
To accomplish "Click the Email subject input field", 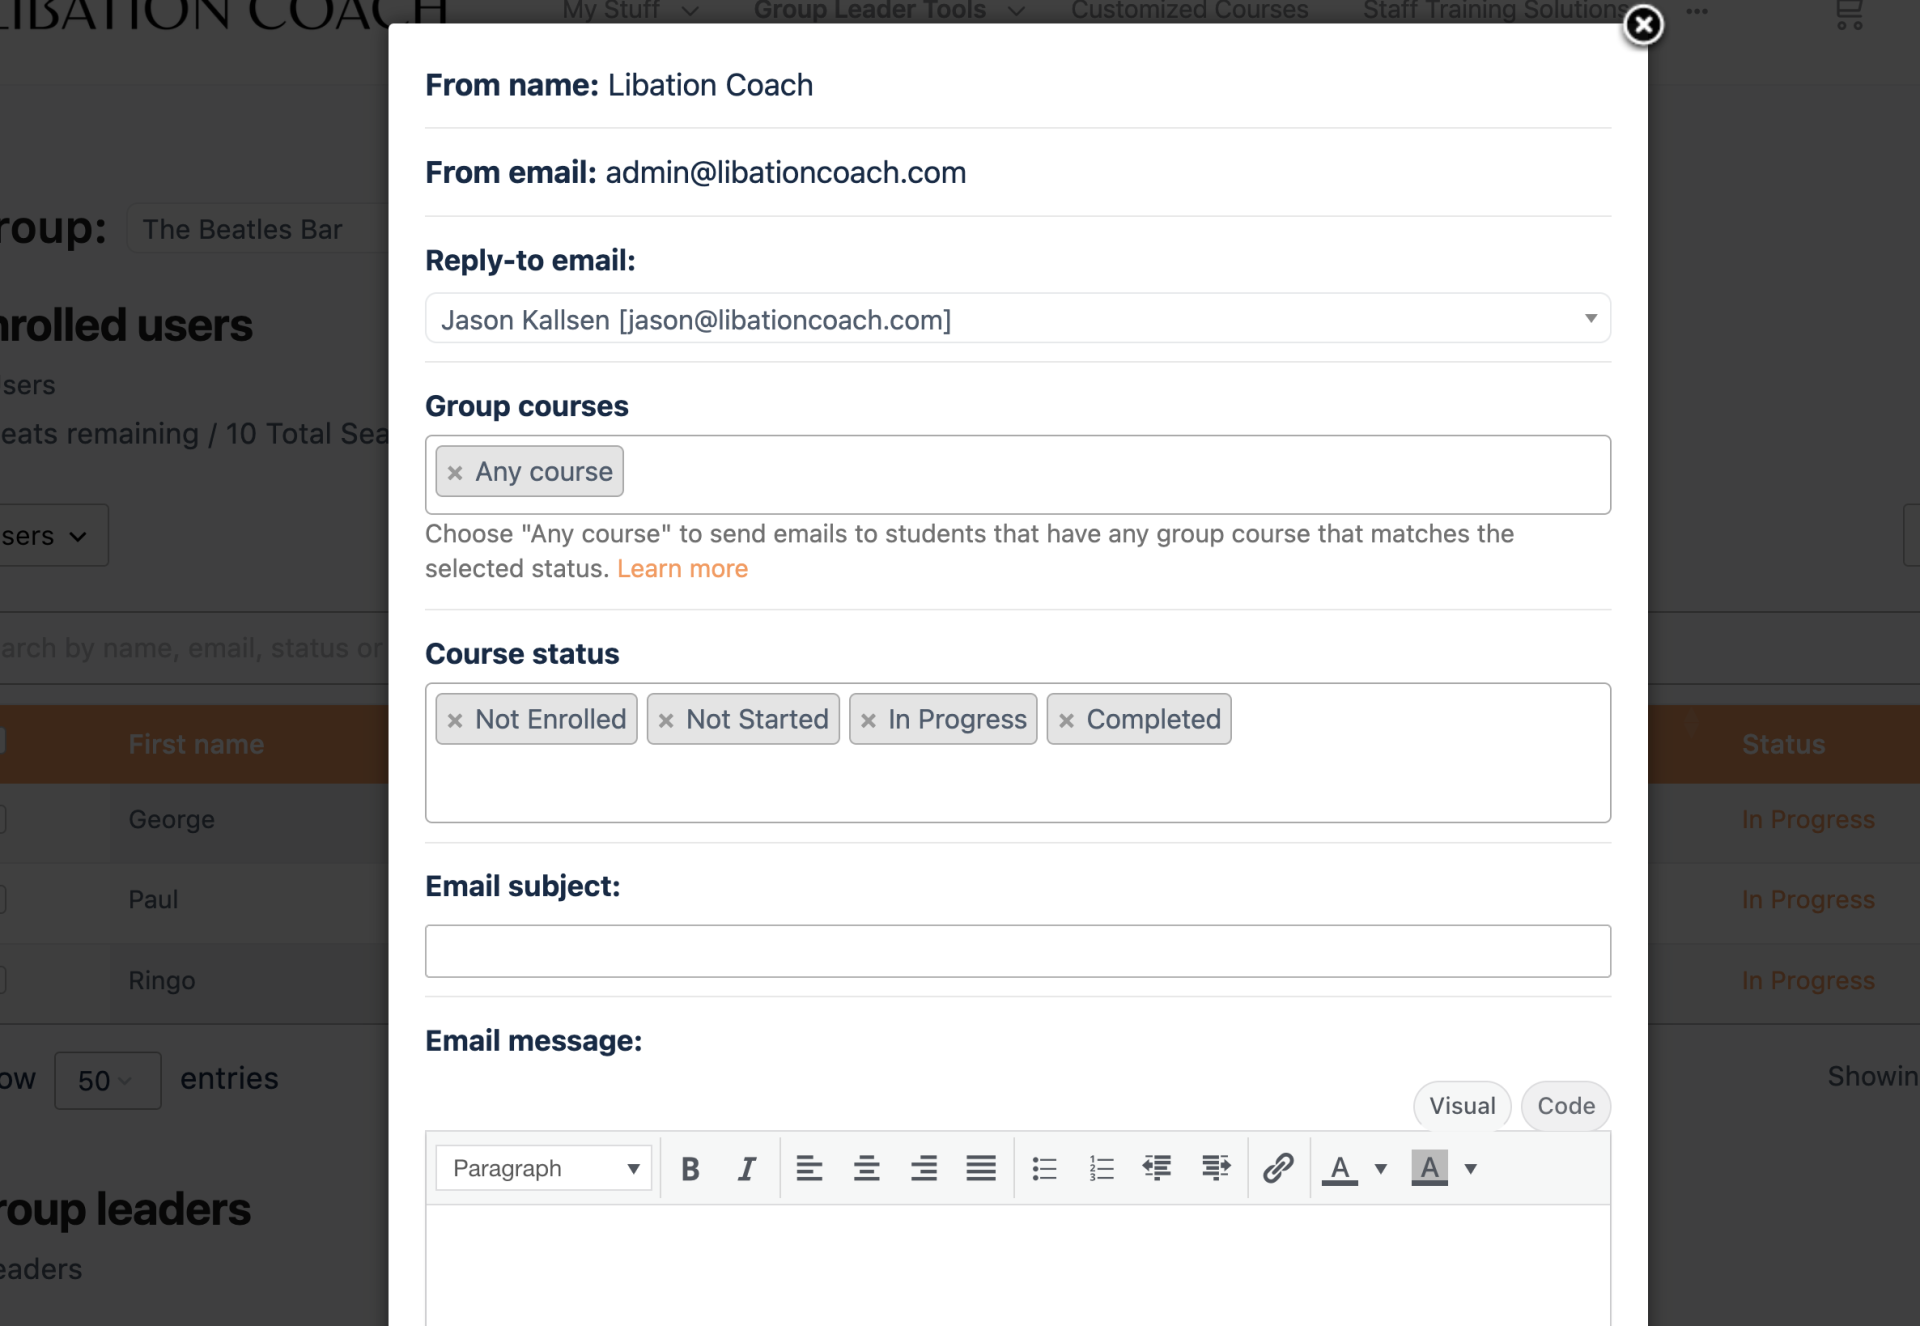I will 1017,951.
